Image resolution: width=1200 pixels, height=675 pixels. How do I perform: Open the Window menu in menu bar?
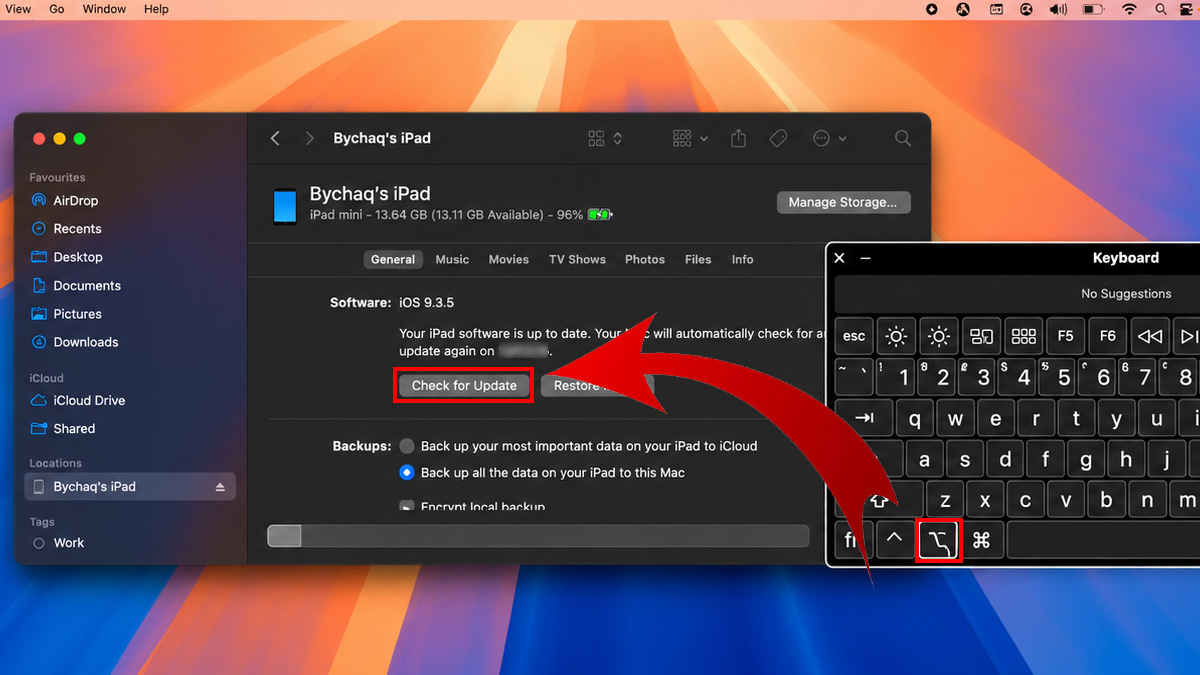[104, 9]
